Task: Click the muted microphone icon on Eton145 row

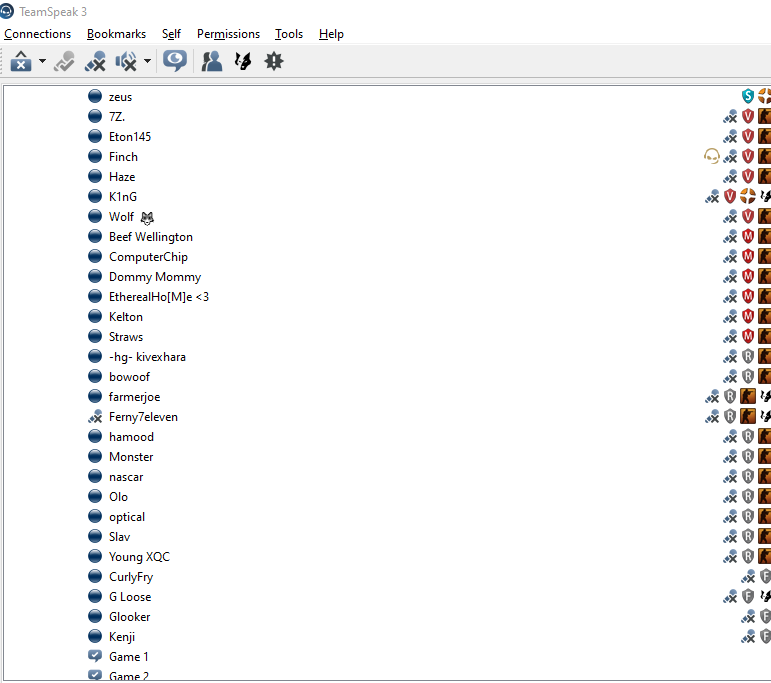Action: (x=730, y=136)
